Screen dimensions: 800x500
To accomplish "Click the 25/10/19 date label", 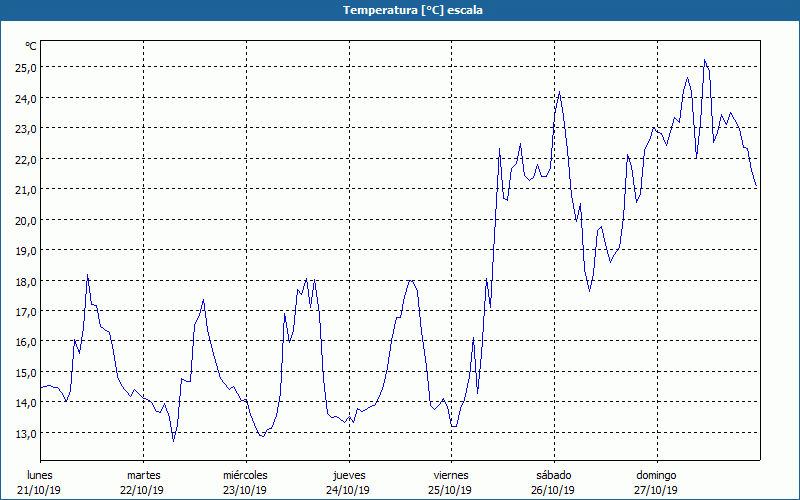I will point(451,490).
